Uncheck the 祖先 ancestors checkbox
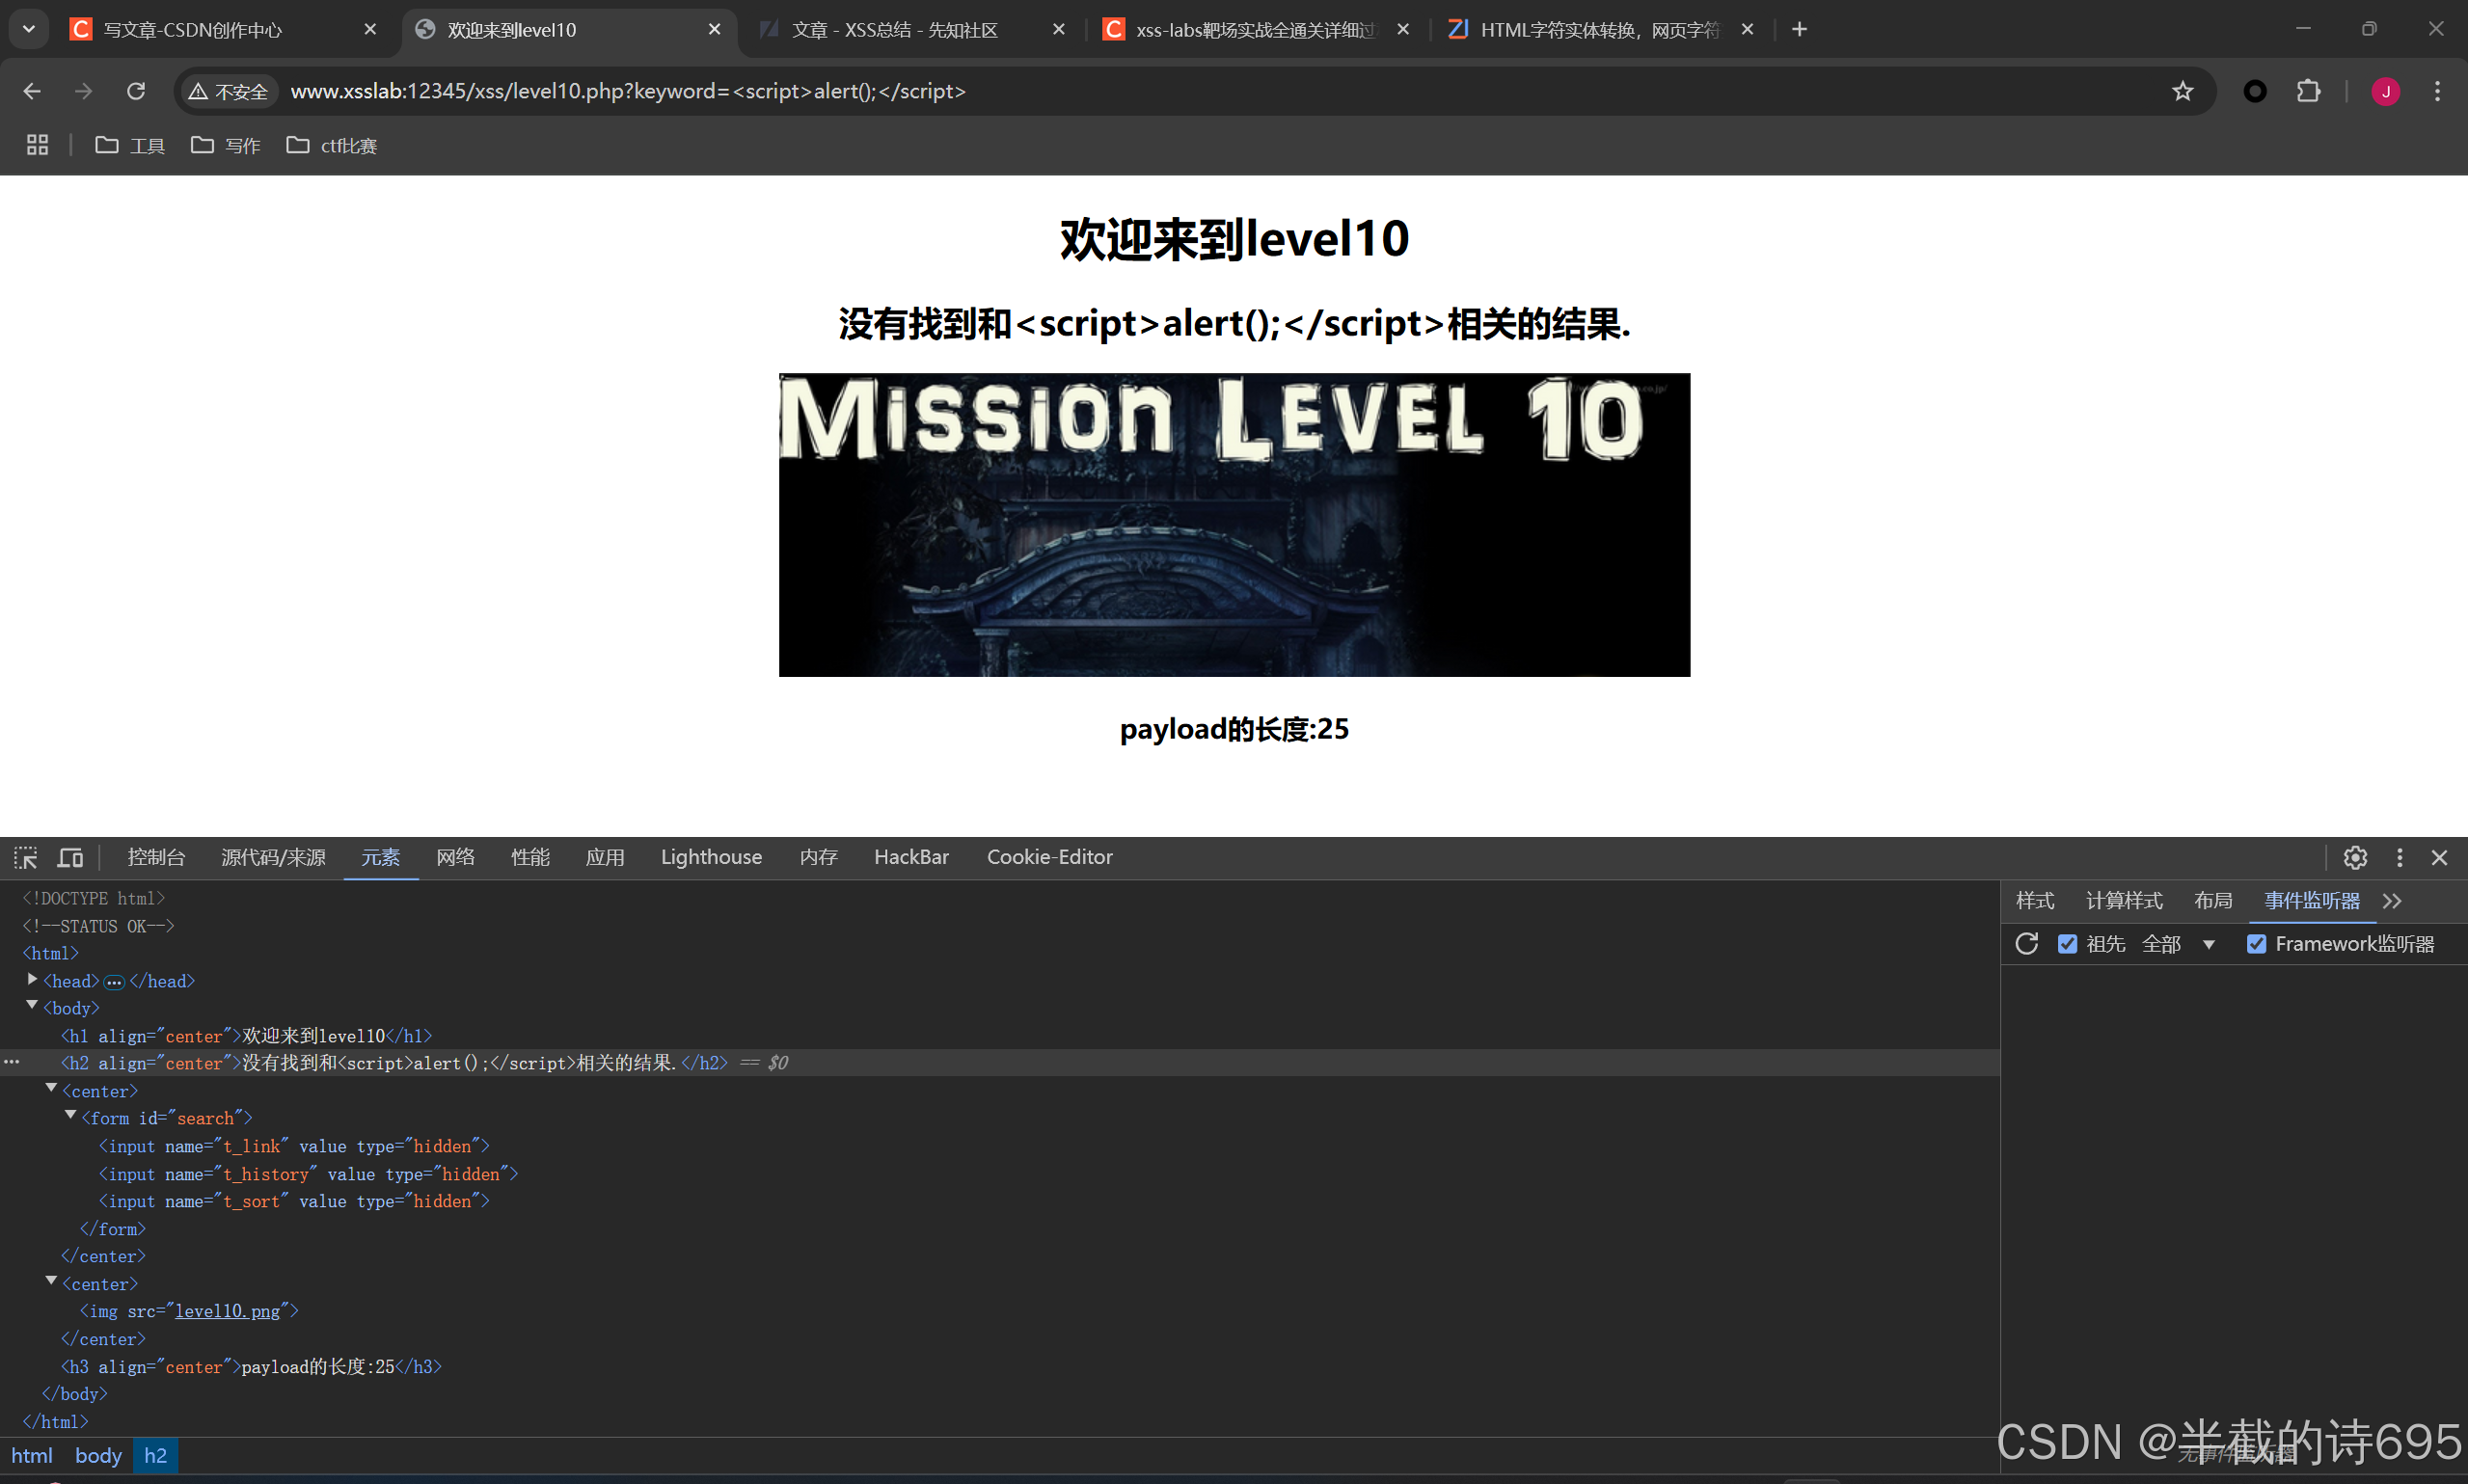Screen dimensions: 2468x1484 pos(2067,944)
